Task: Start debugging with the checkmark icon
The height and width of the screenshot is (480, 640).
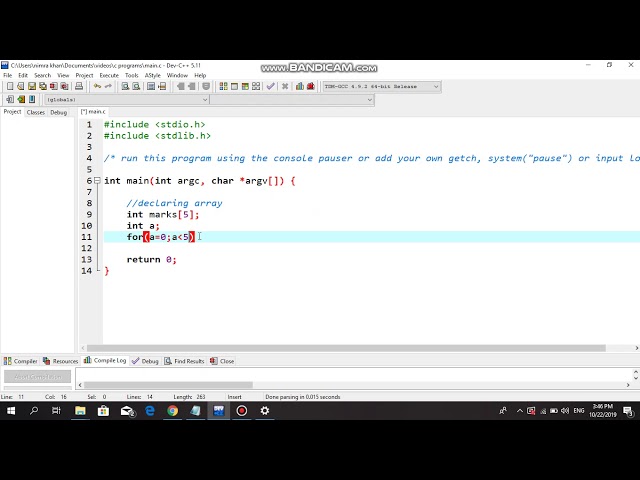Action: pyautogui.click(x=270, y=86)
